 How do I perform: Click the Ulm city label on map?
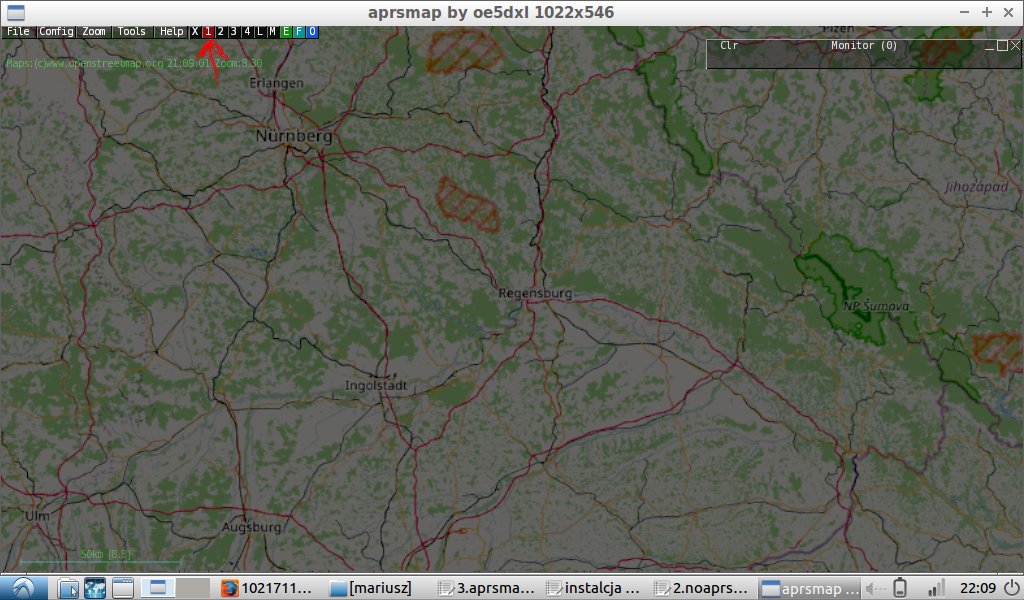tap(37, 516)
